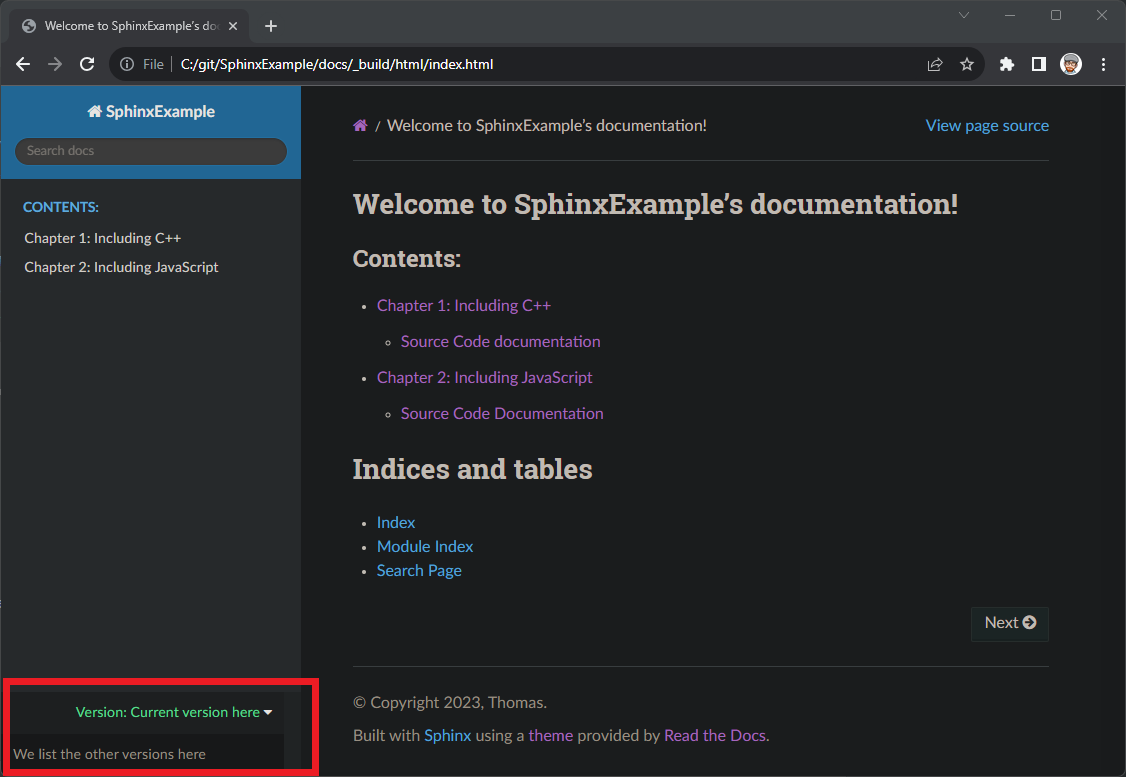Click the 'Search Page' link

click(x=419, y=570)
